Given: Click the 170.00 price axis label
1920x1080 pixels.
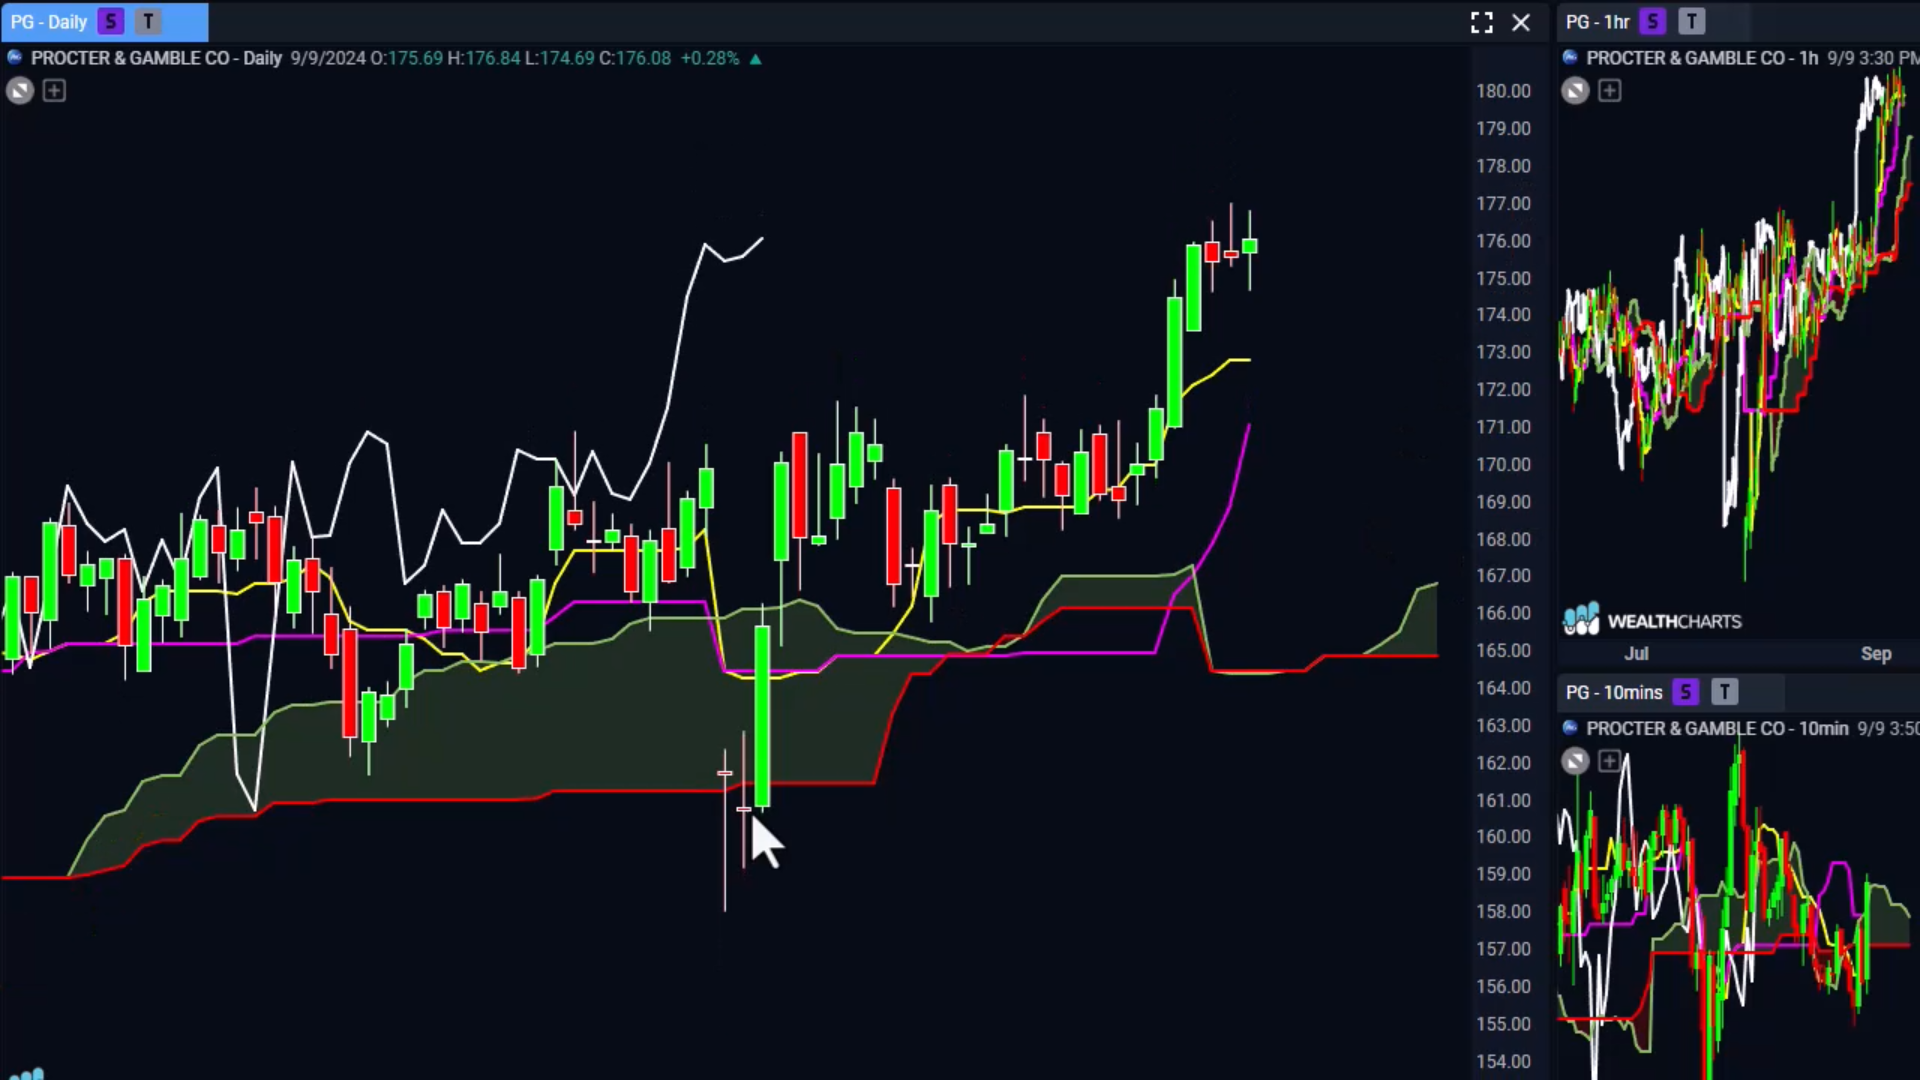Looking at the screenshot, I should click(x=1503, y=465).
